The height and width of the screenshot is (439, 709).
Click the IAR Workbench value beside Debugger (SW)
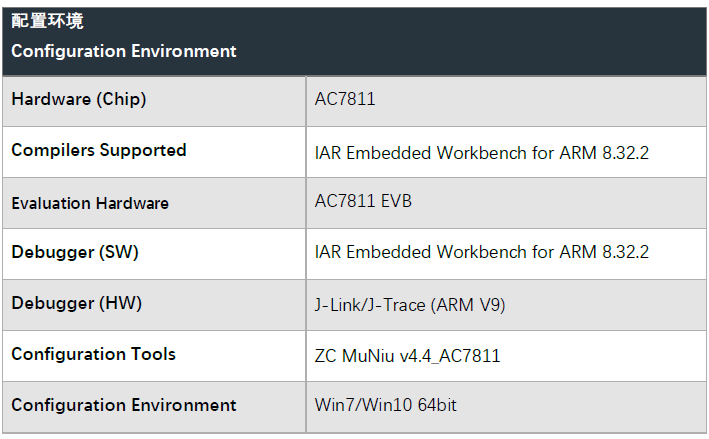pyautogui.click(x=482, y=252)
